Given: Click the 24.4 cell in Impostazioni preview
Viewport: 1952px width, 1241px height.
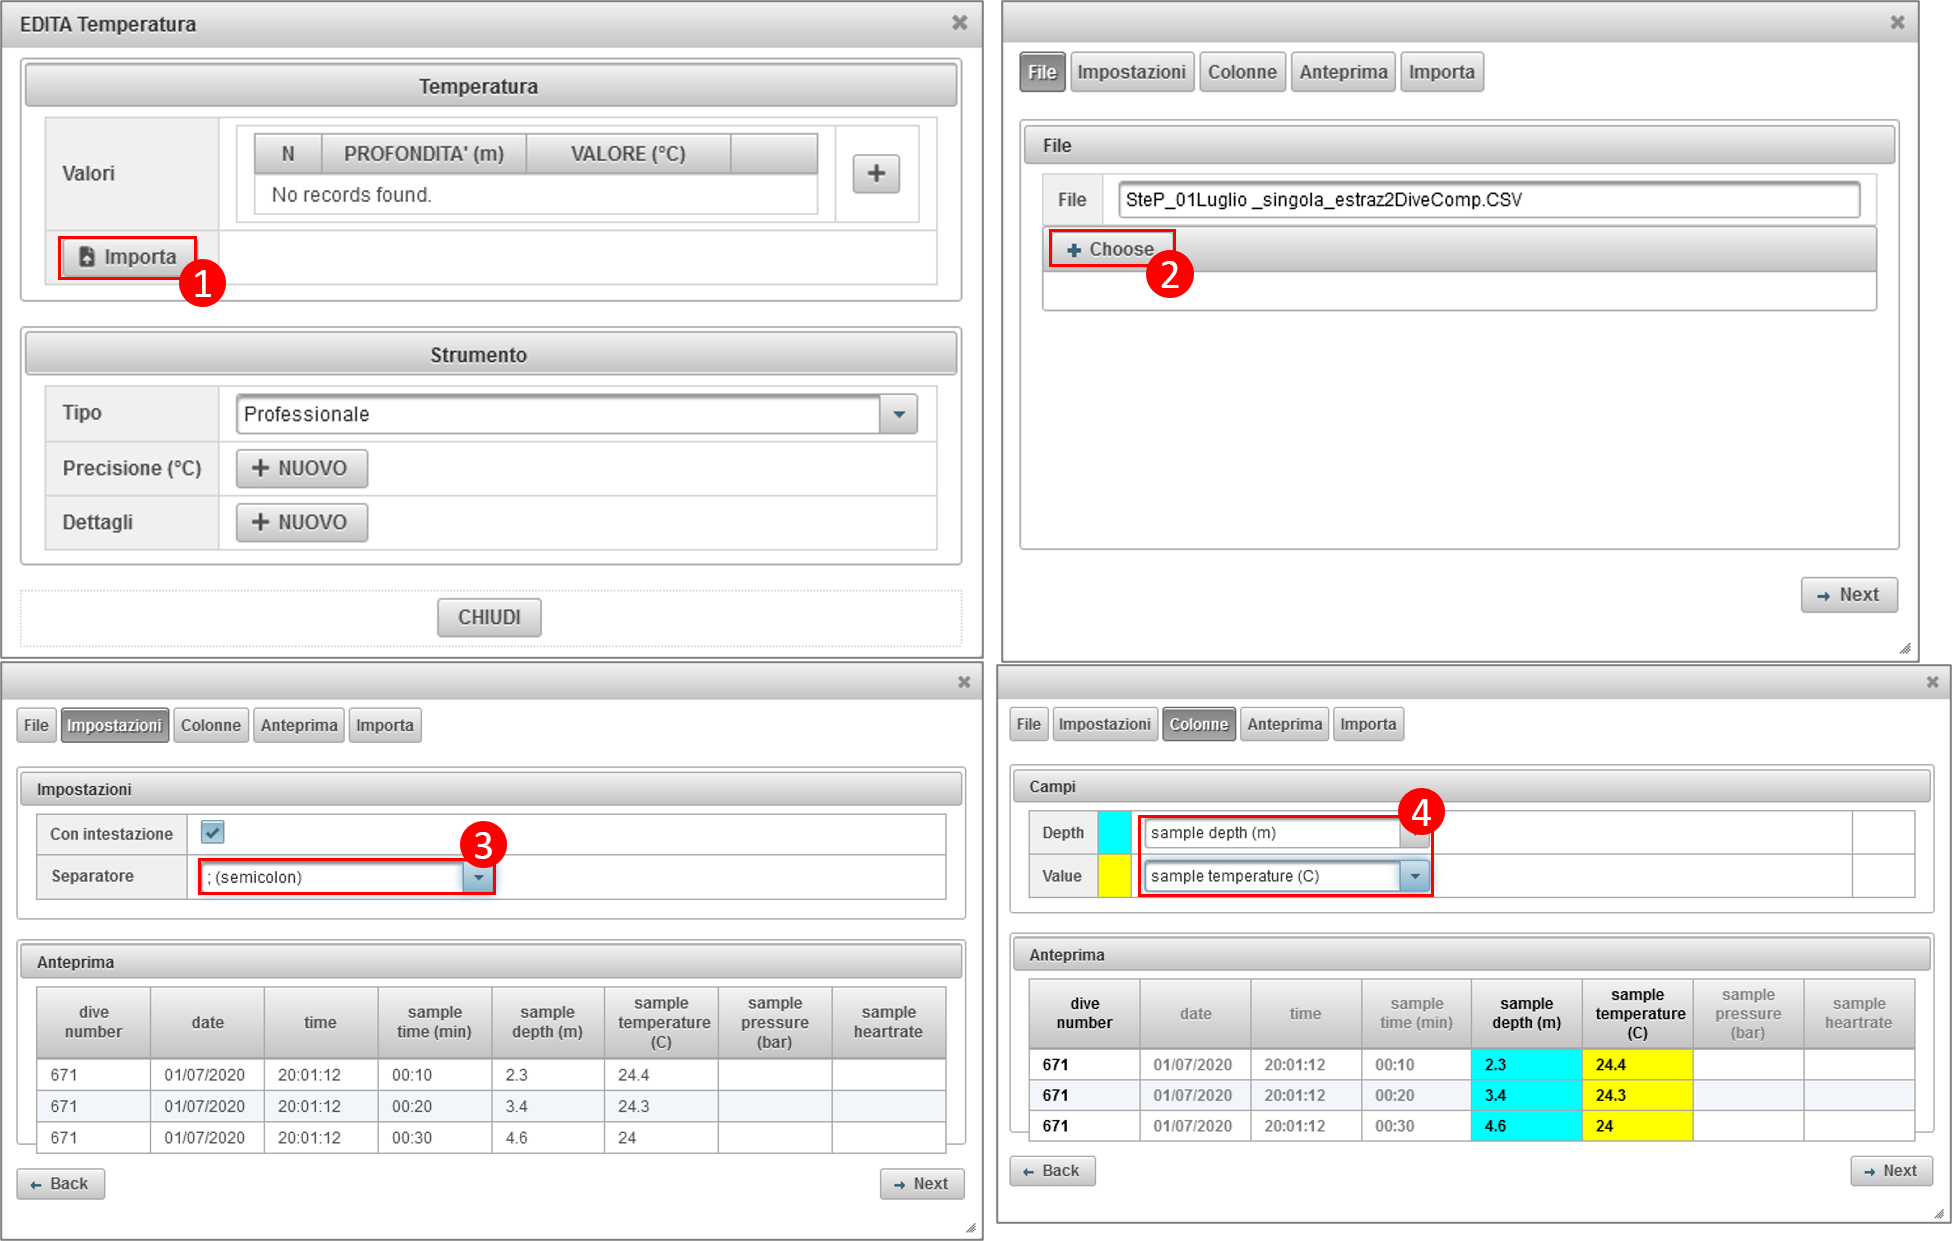Looking at the screenshot, I should (661, 1075).
